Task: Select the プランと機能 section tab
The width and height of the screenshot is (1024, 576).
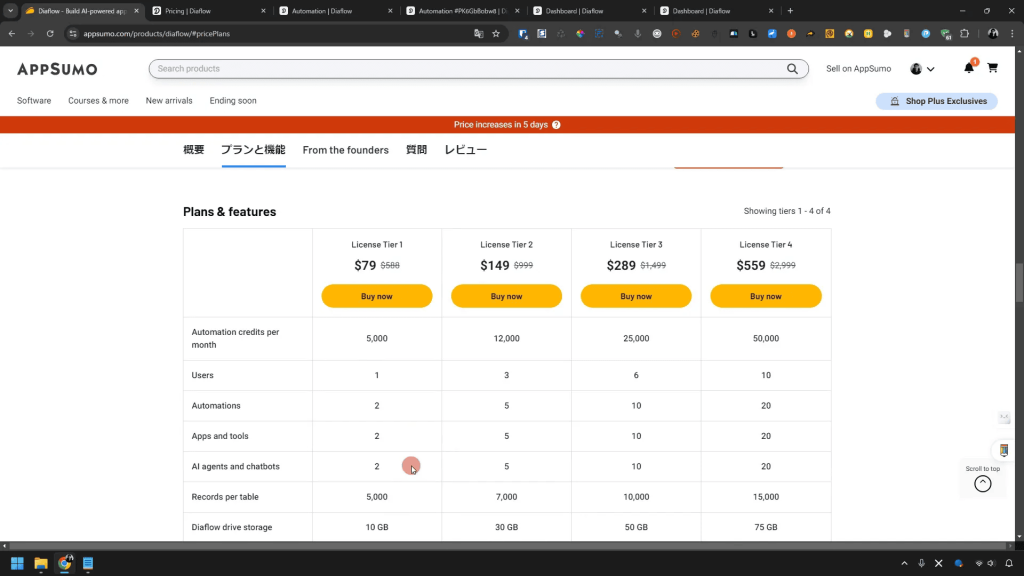Action: [x=253, y=150]
